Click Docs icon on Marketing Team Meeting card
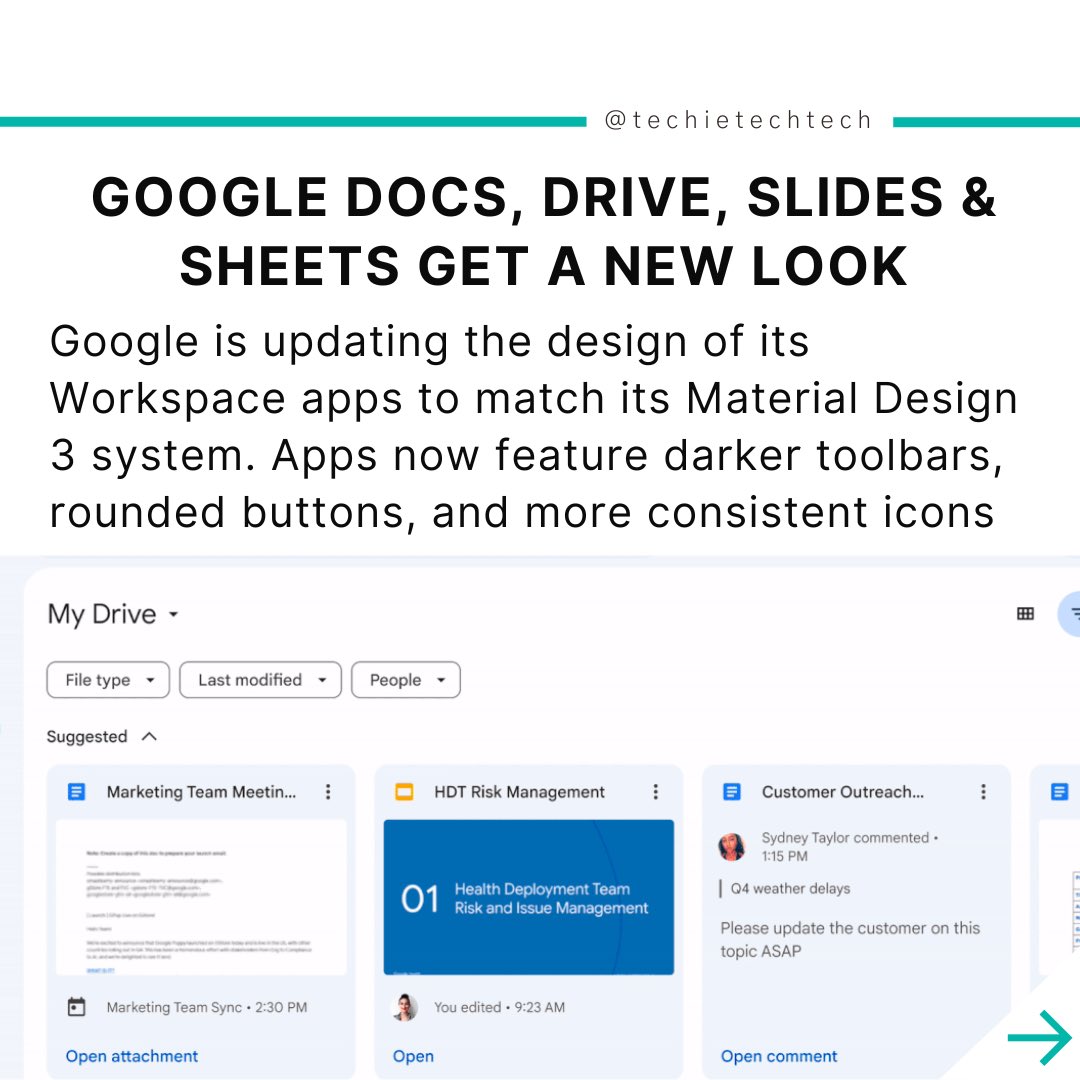1080x1080 pixels. [x=76, y=791]
